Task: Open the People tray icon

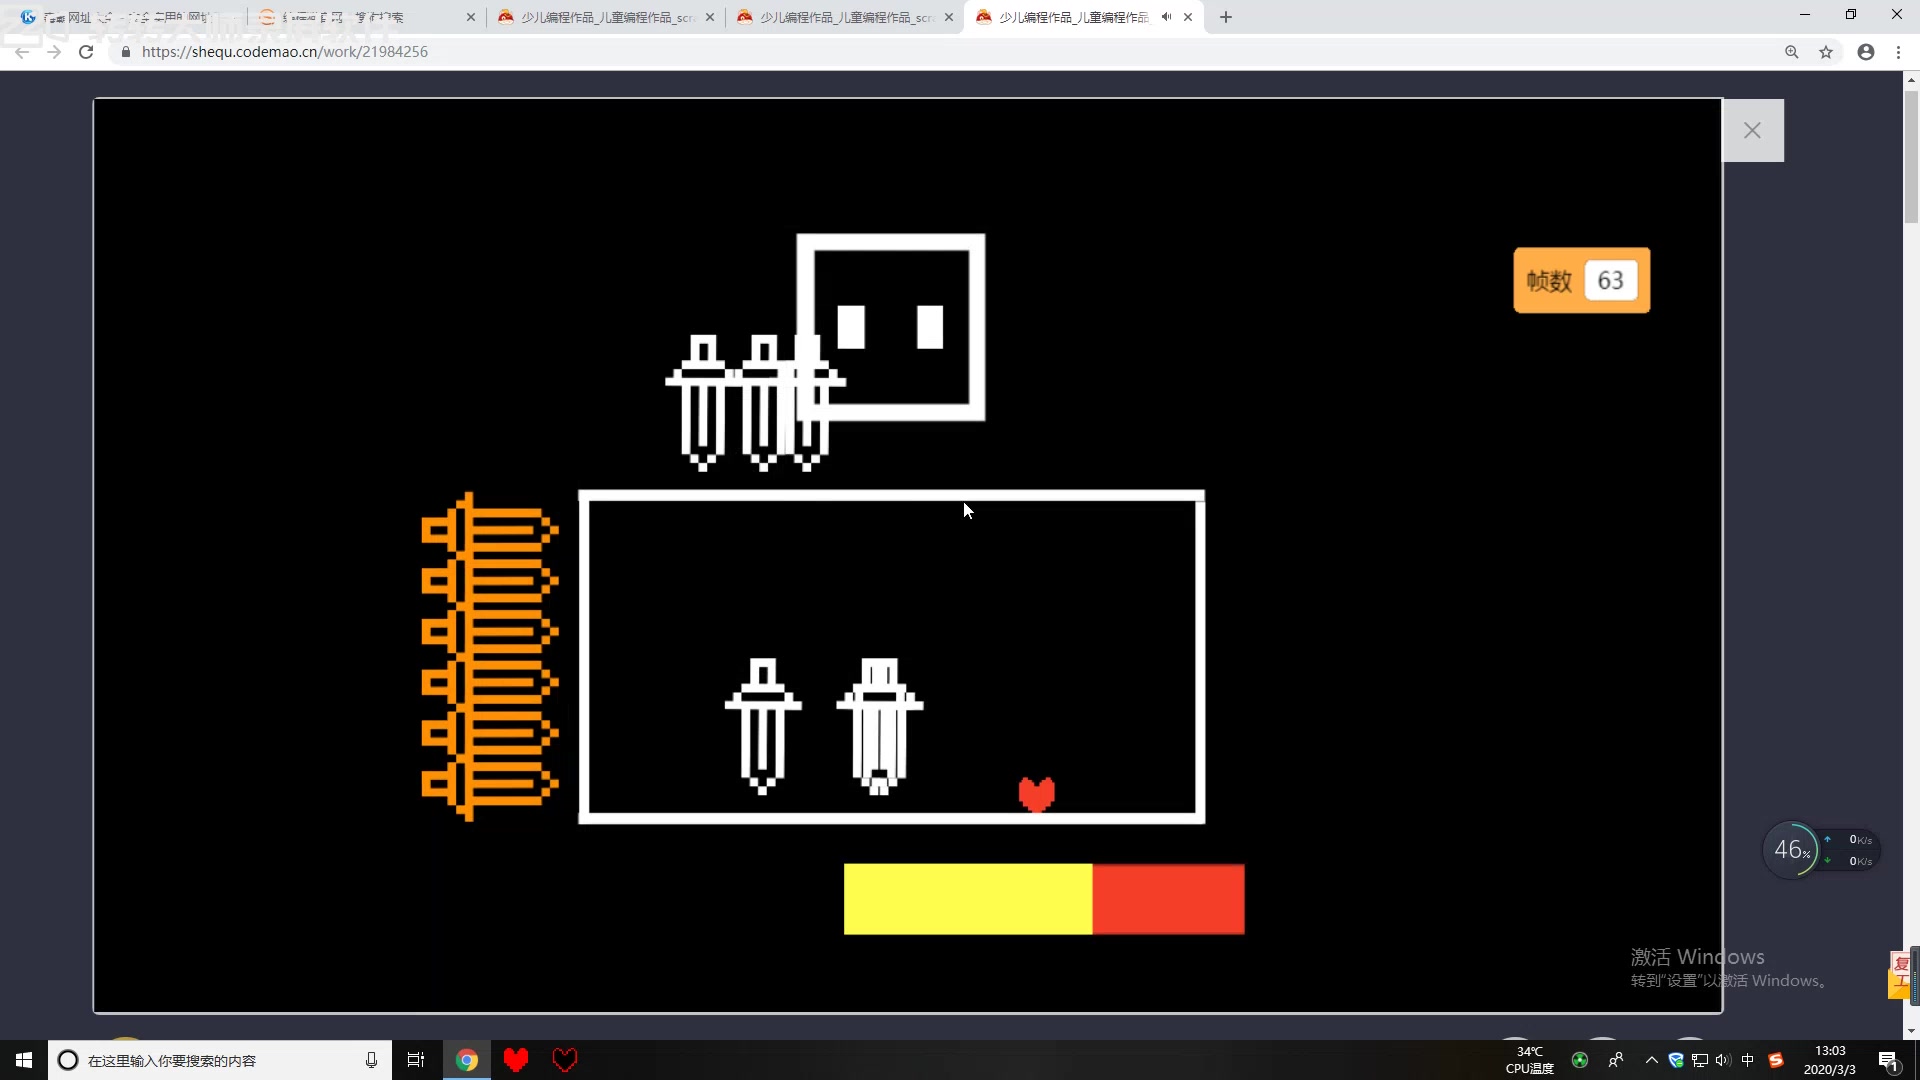Action: click(x=1616, y=1060)
